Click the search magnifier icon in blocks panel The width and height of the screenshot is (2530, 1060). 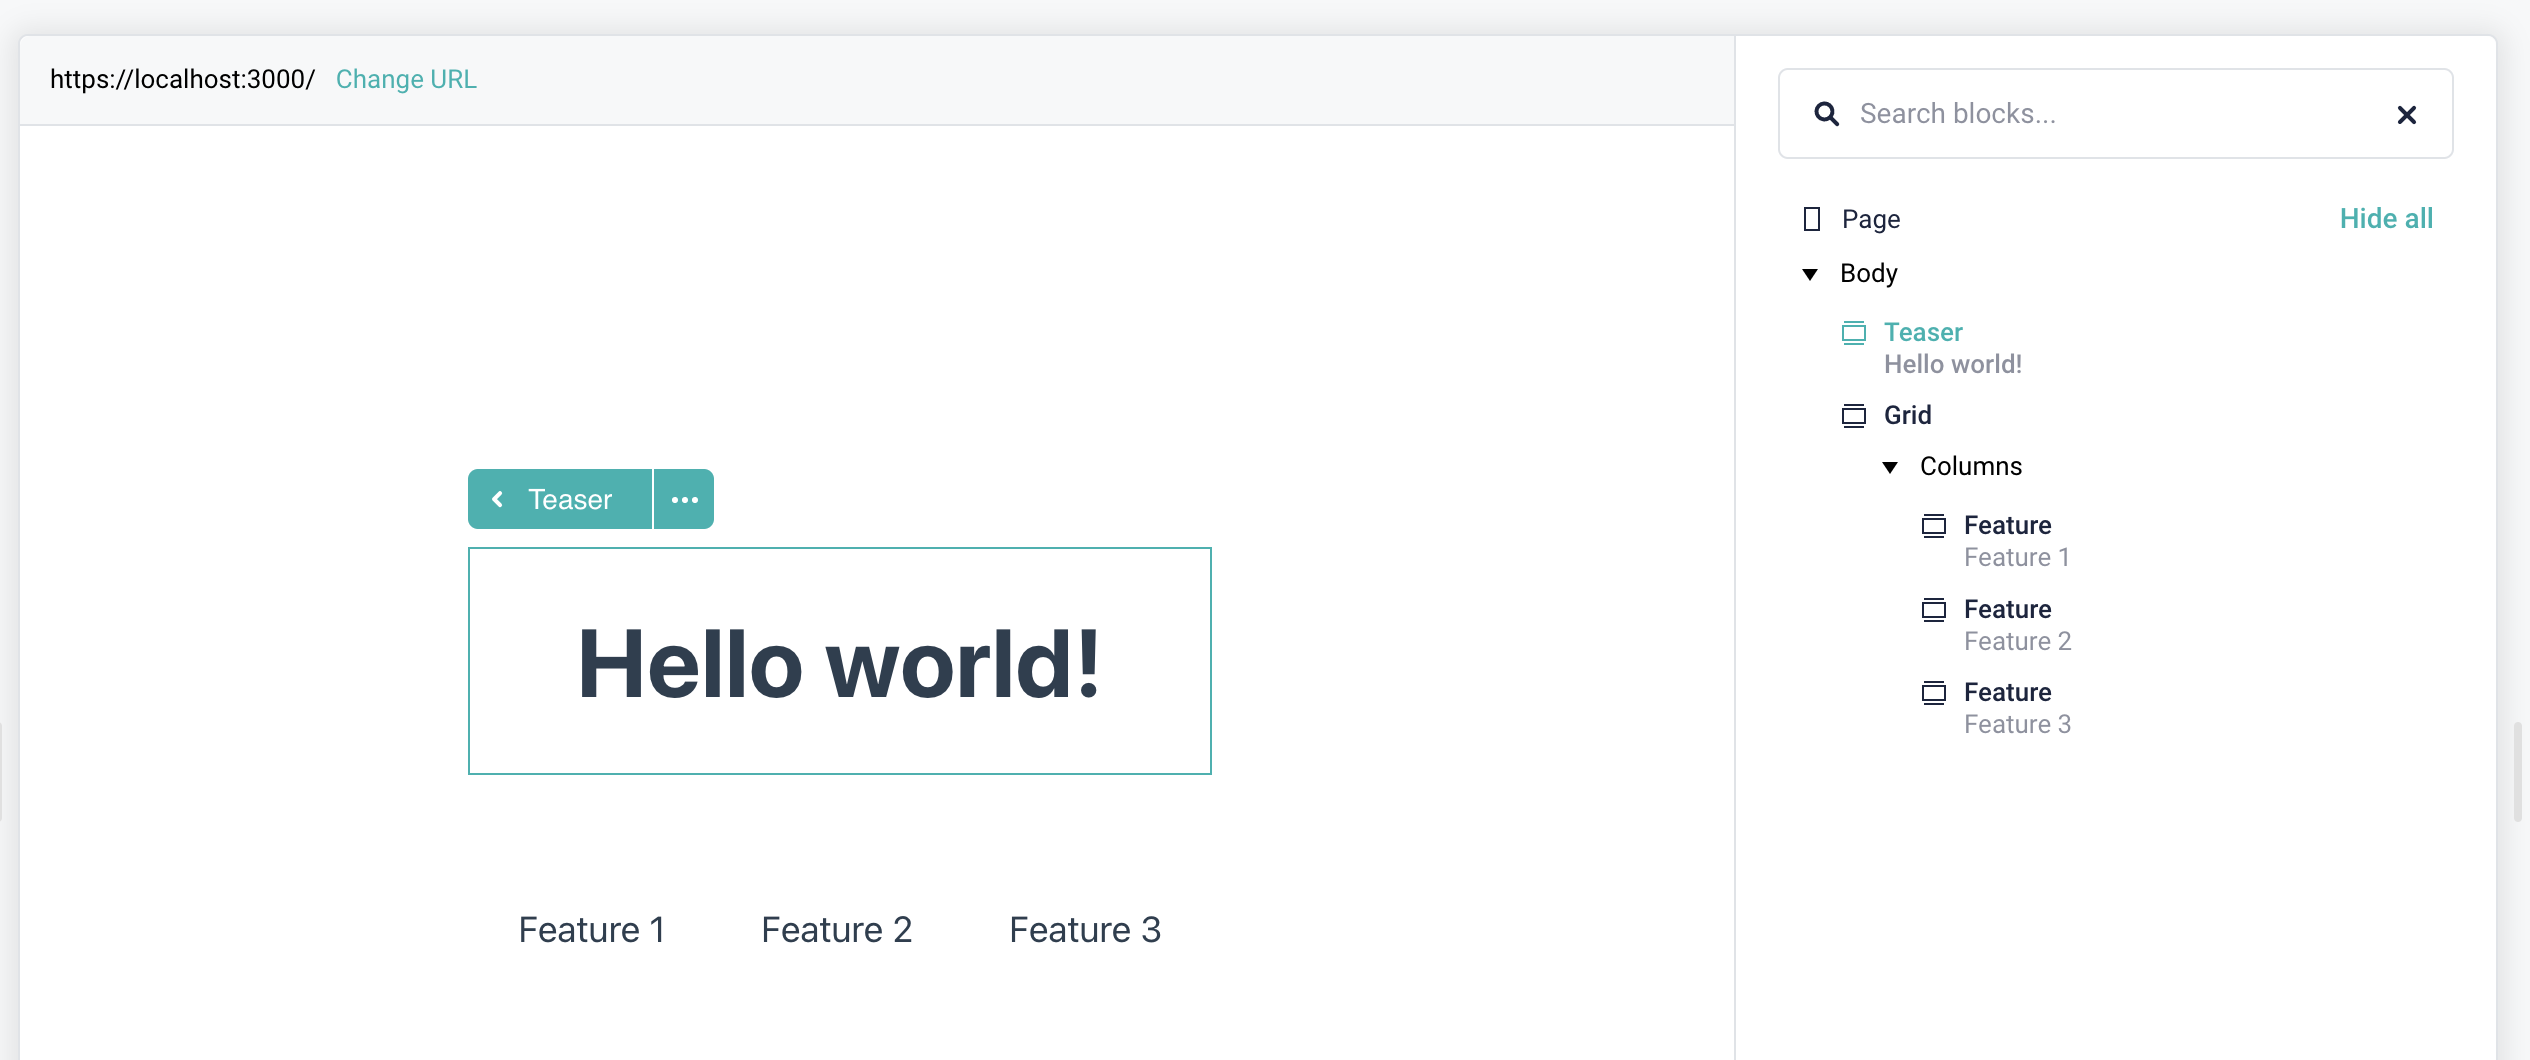coord(1827,114)
